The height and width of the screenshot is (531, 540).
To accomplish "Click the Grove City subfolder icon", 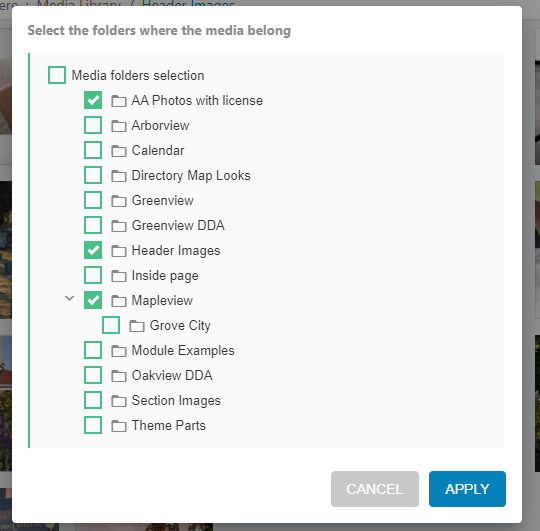I will pyautogui.click(x=137, y=326).
